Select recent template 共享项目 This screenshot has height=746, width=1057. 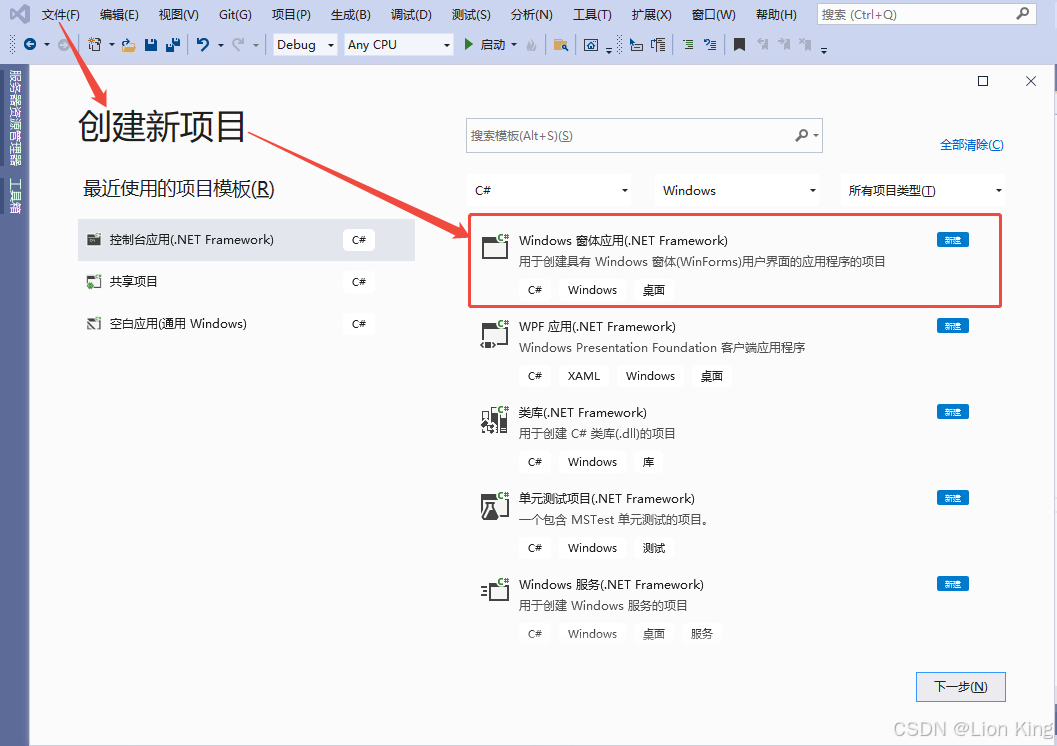click(246, 282)
